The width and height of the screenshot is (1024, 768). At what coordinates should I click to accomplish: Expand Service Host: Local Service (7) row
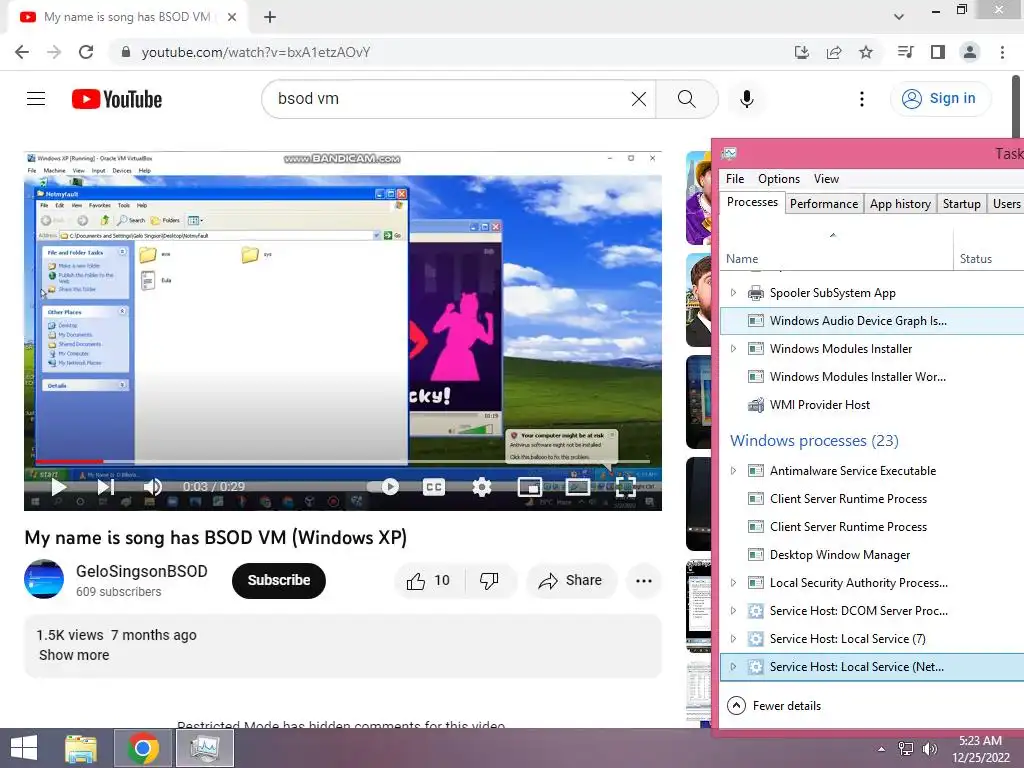(733, 639)
